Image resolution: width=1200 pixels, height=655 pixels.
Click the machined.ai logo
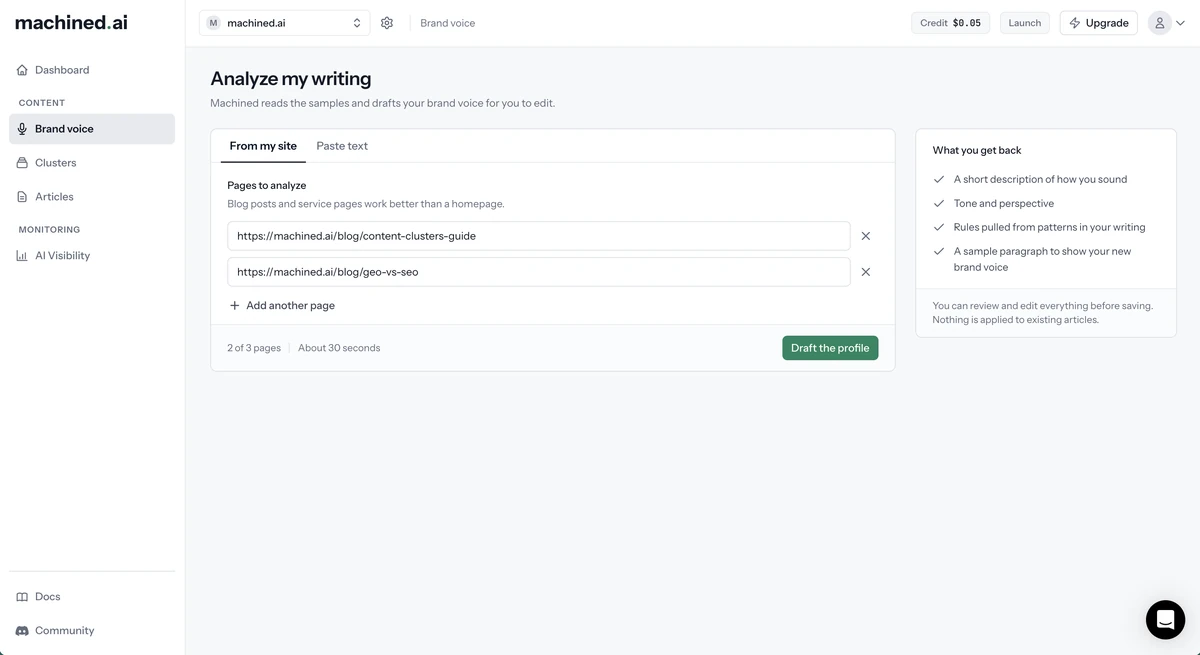(x=71, y=22)
